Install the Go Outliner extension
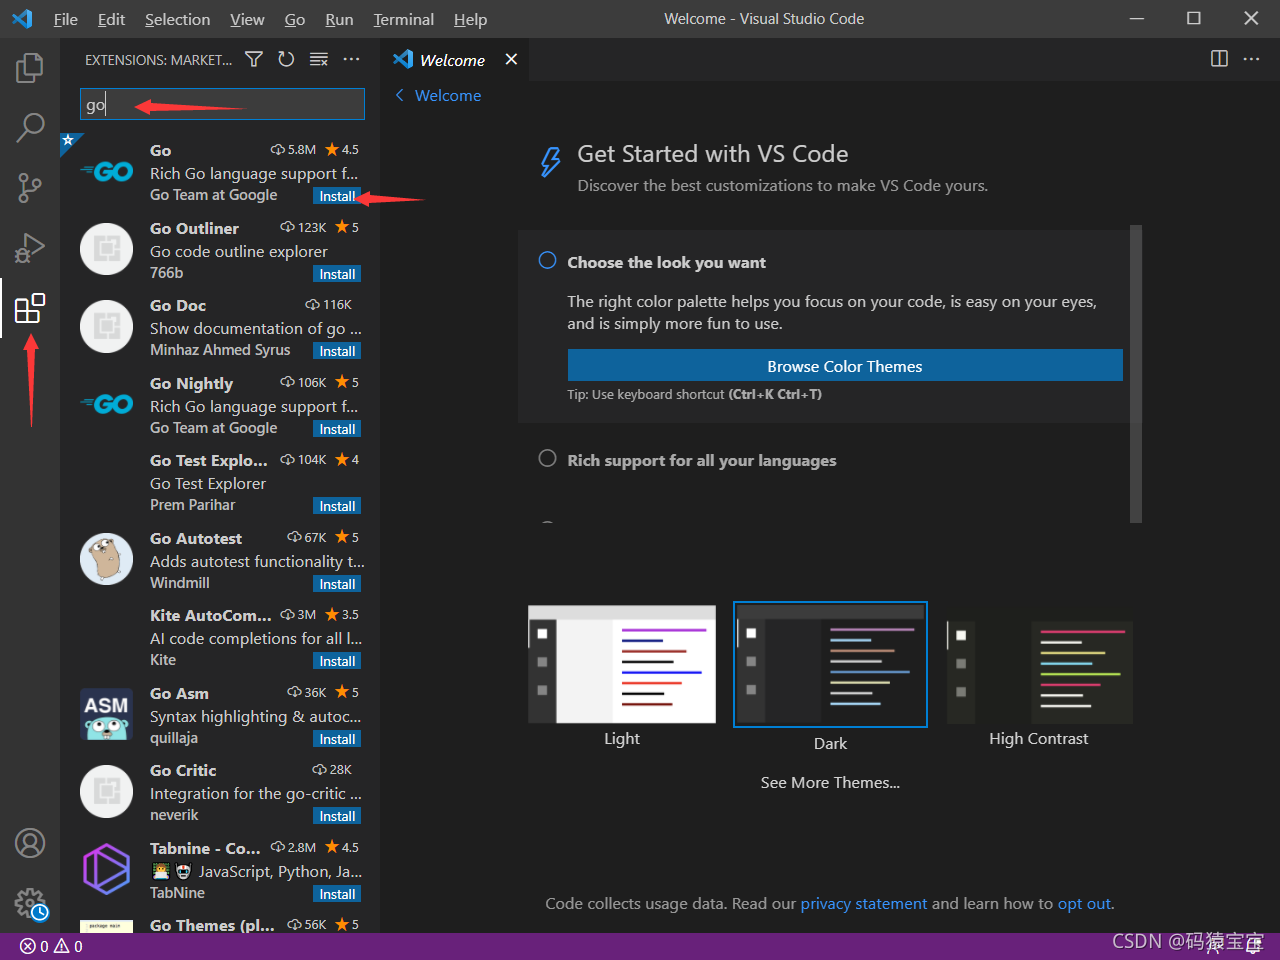The width and height of the screenshot is (1280, 960). tap(337, 274)
